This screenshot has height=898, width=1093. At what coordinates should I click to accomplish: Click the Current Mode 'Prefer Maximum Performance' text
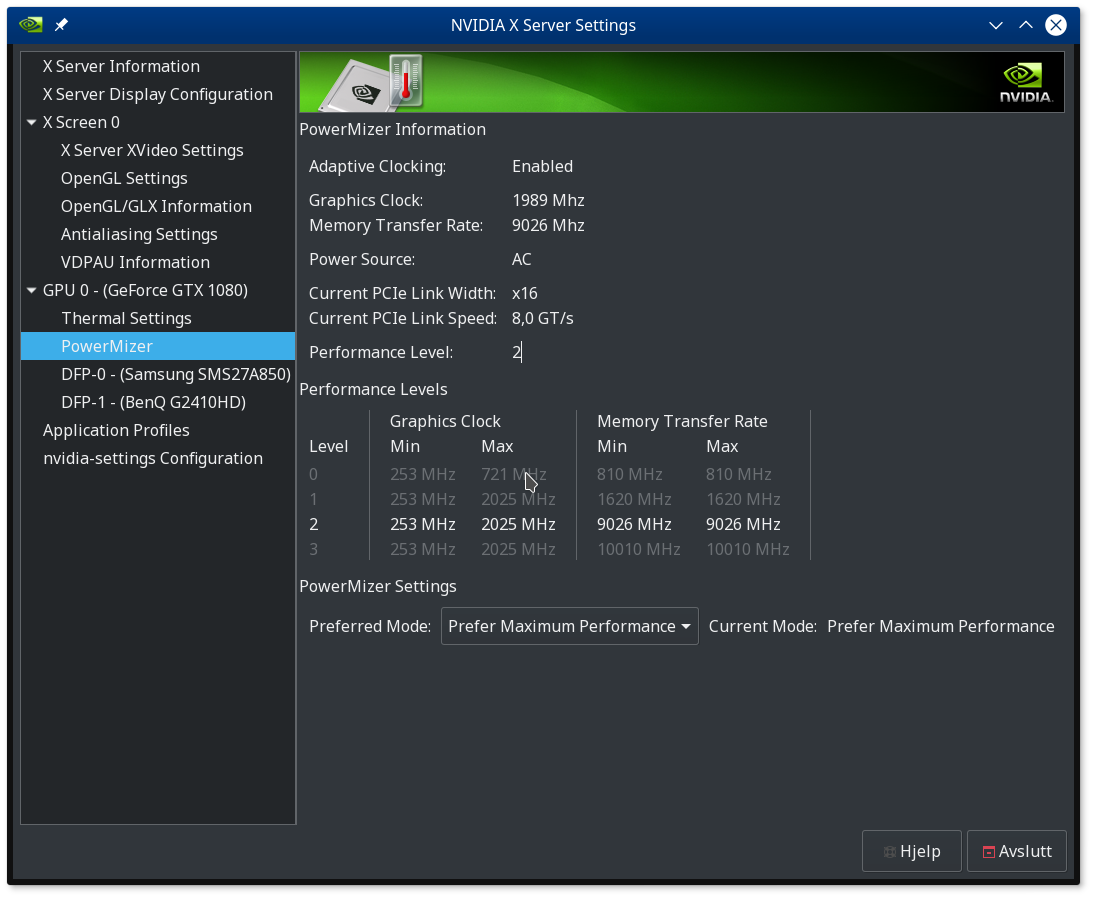[x=940, y=626]
